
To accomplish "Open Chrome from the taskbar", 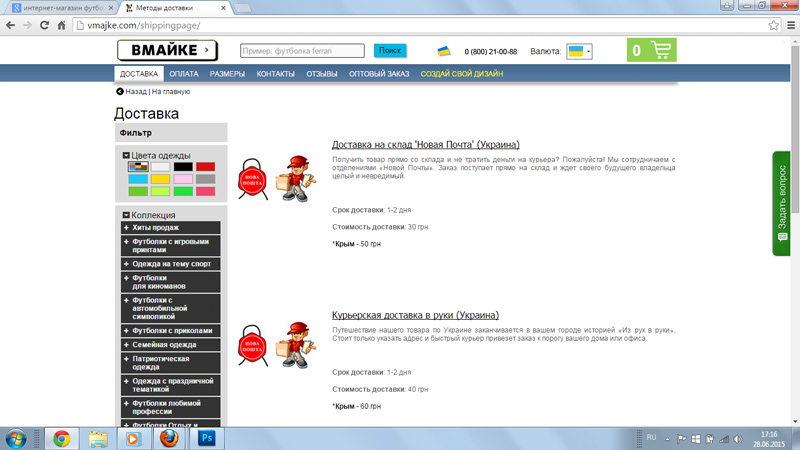I will pyautogui.click(x=62, y=438).
